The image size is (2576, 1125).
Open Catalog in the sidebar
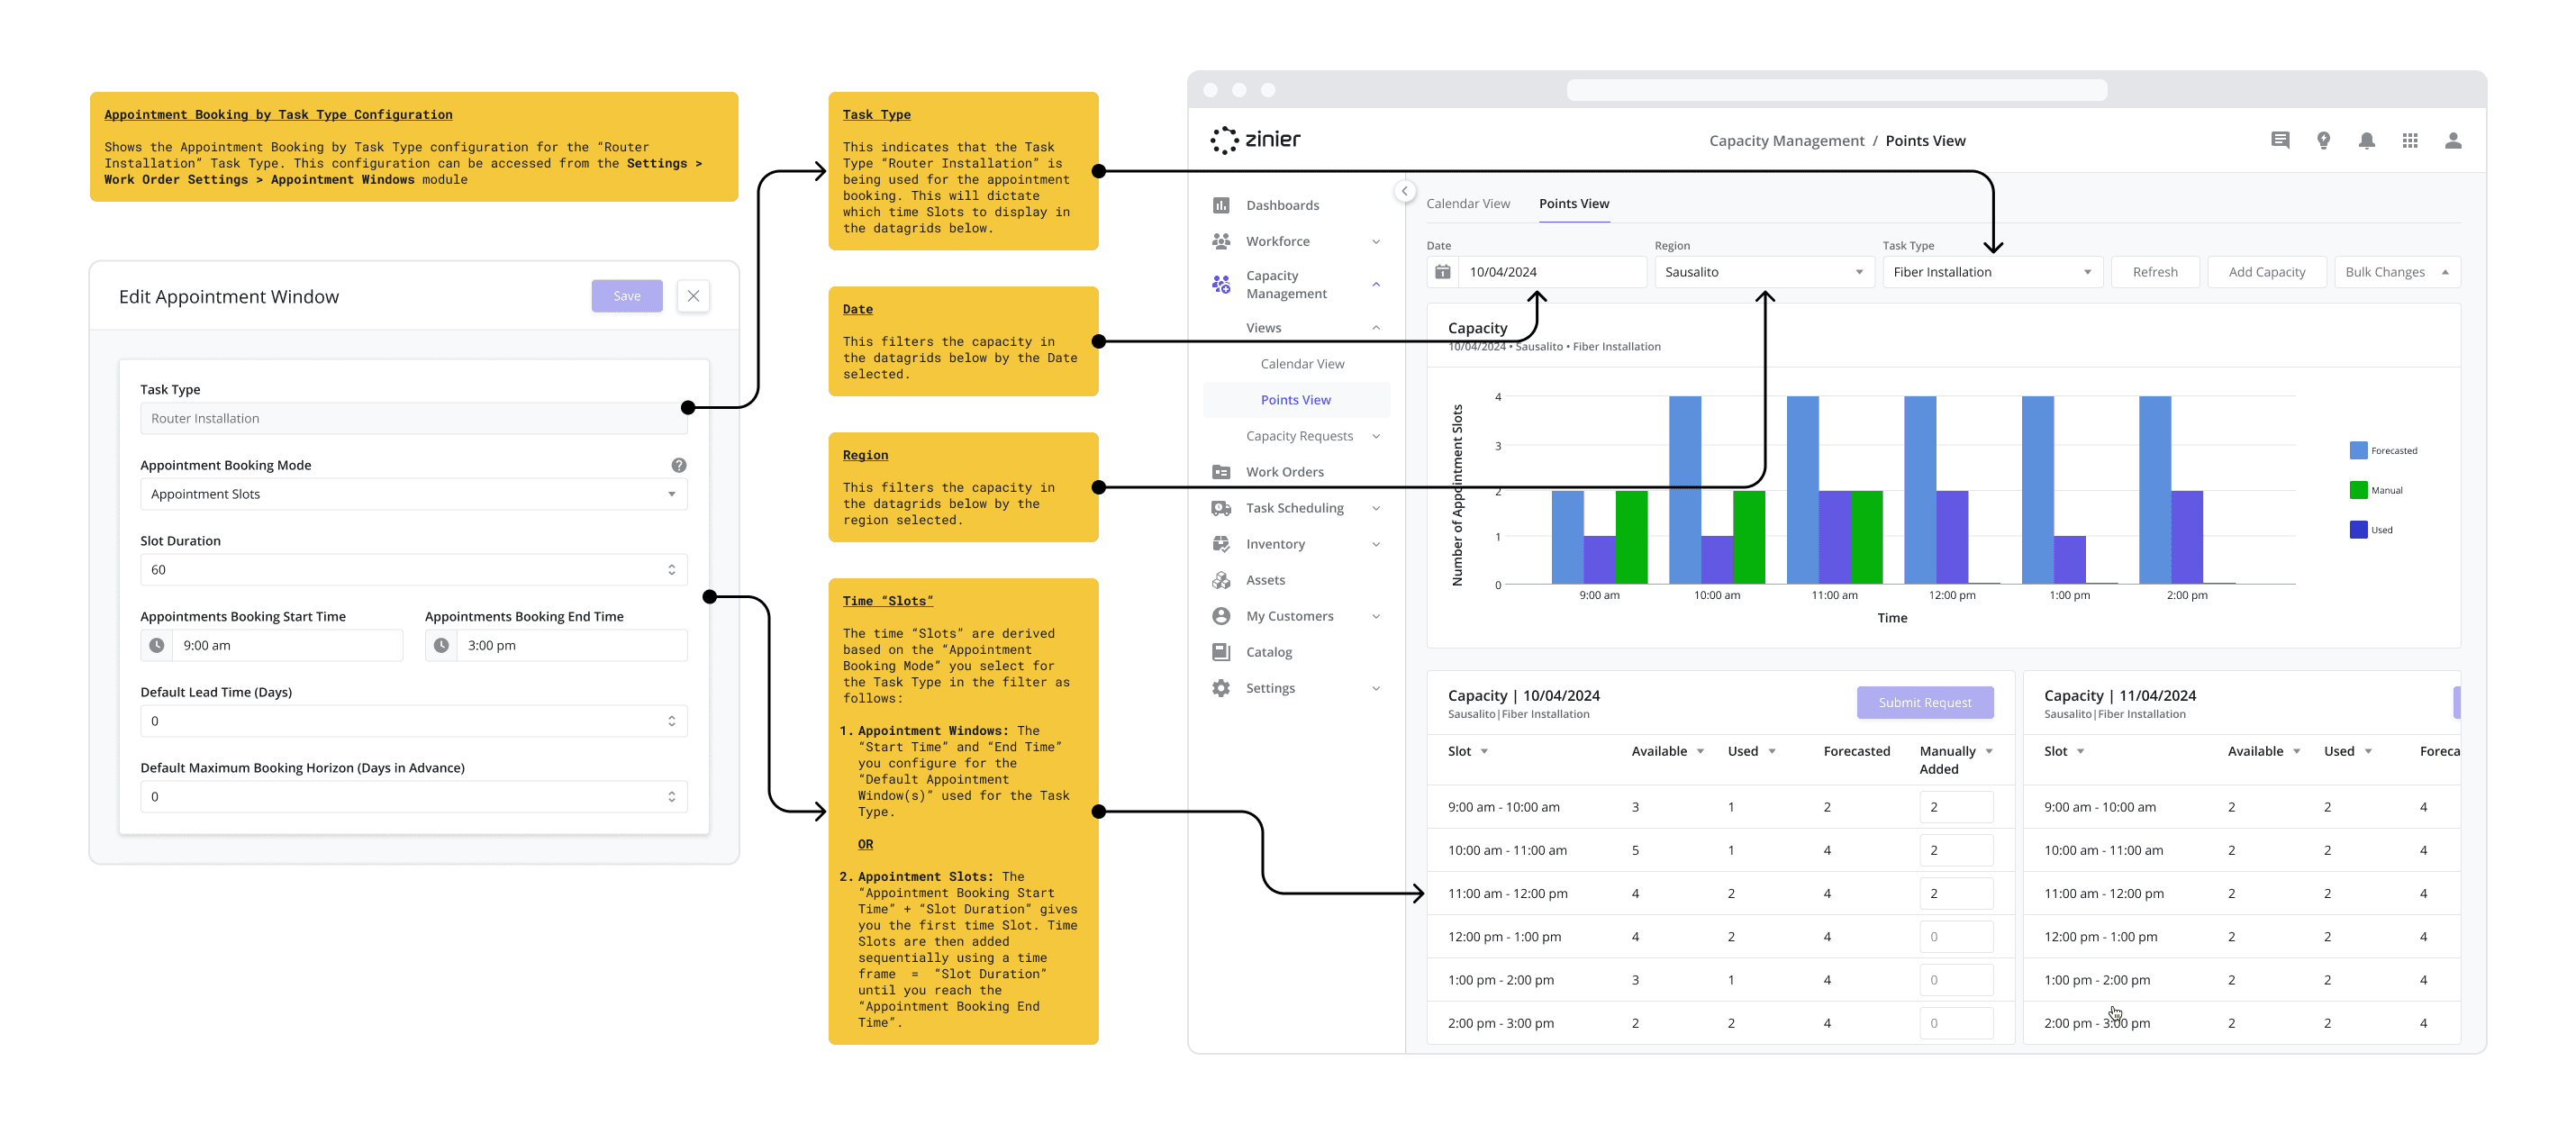click(1268, 652)
